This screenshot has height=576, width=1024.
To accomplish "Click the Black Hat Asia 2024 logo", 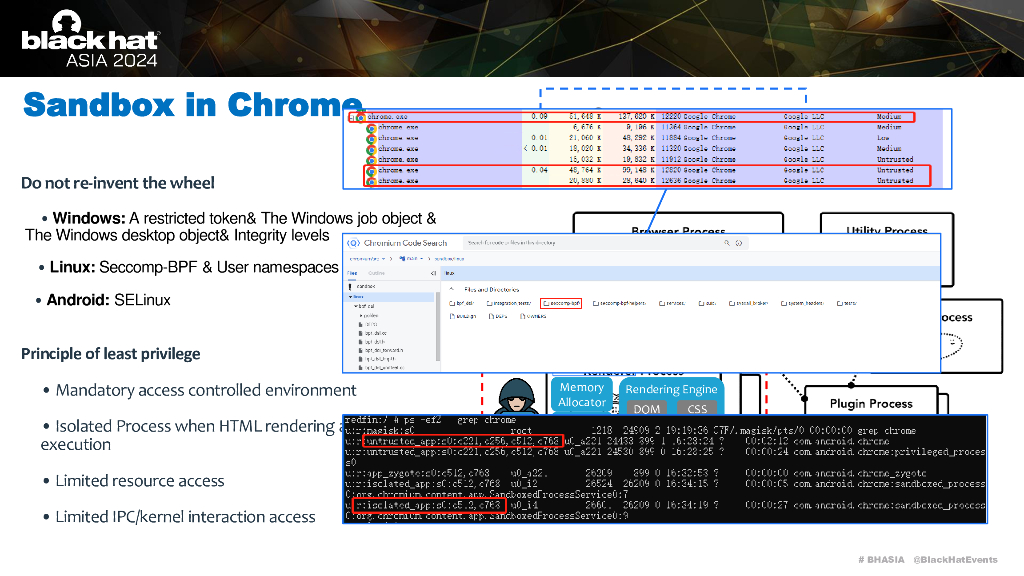I will pyautogui.click(x=90, y=39).
